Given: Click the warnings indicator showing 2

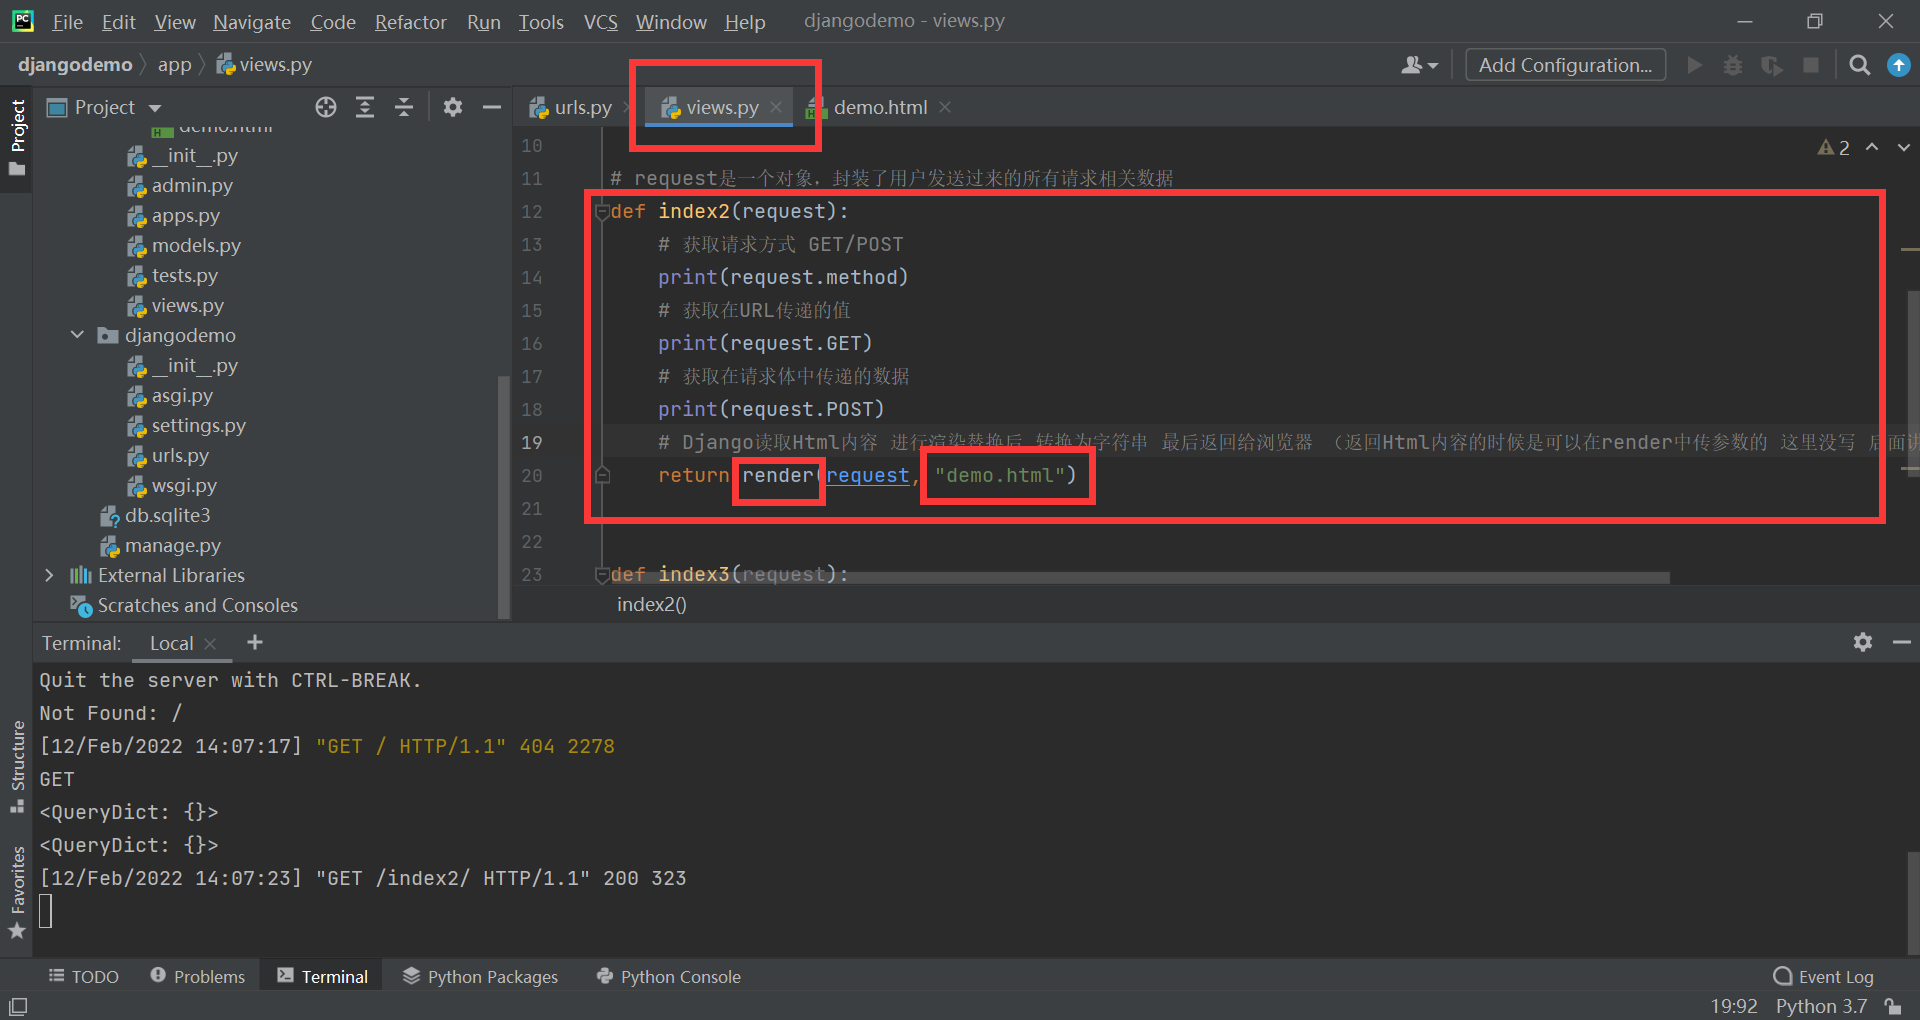Looking at the screenshot, I should click(x=1834, y=147).
